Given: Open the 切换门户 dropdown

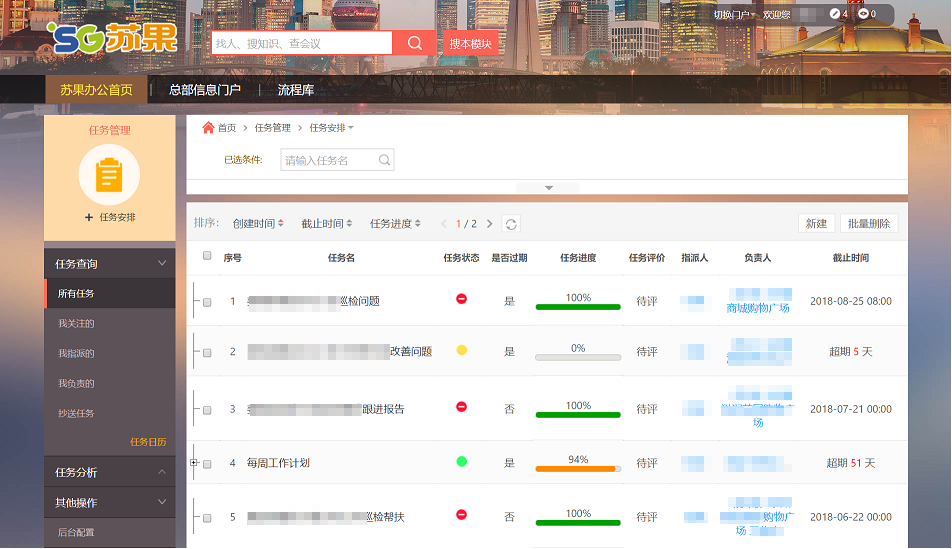Looking at the screenshot, I should [x=734, y=15].
